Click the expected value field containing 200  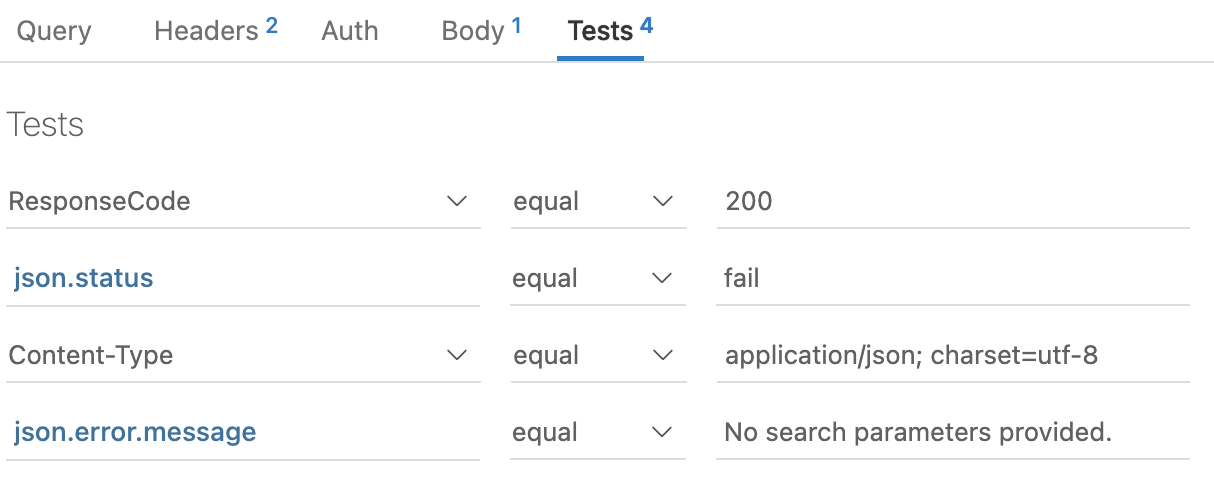(950, 201)
